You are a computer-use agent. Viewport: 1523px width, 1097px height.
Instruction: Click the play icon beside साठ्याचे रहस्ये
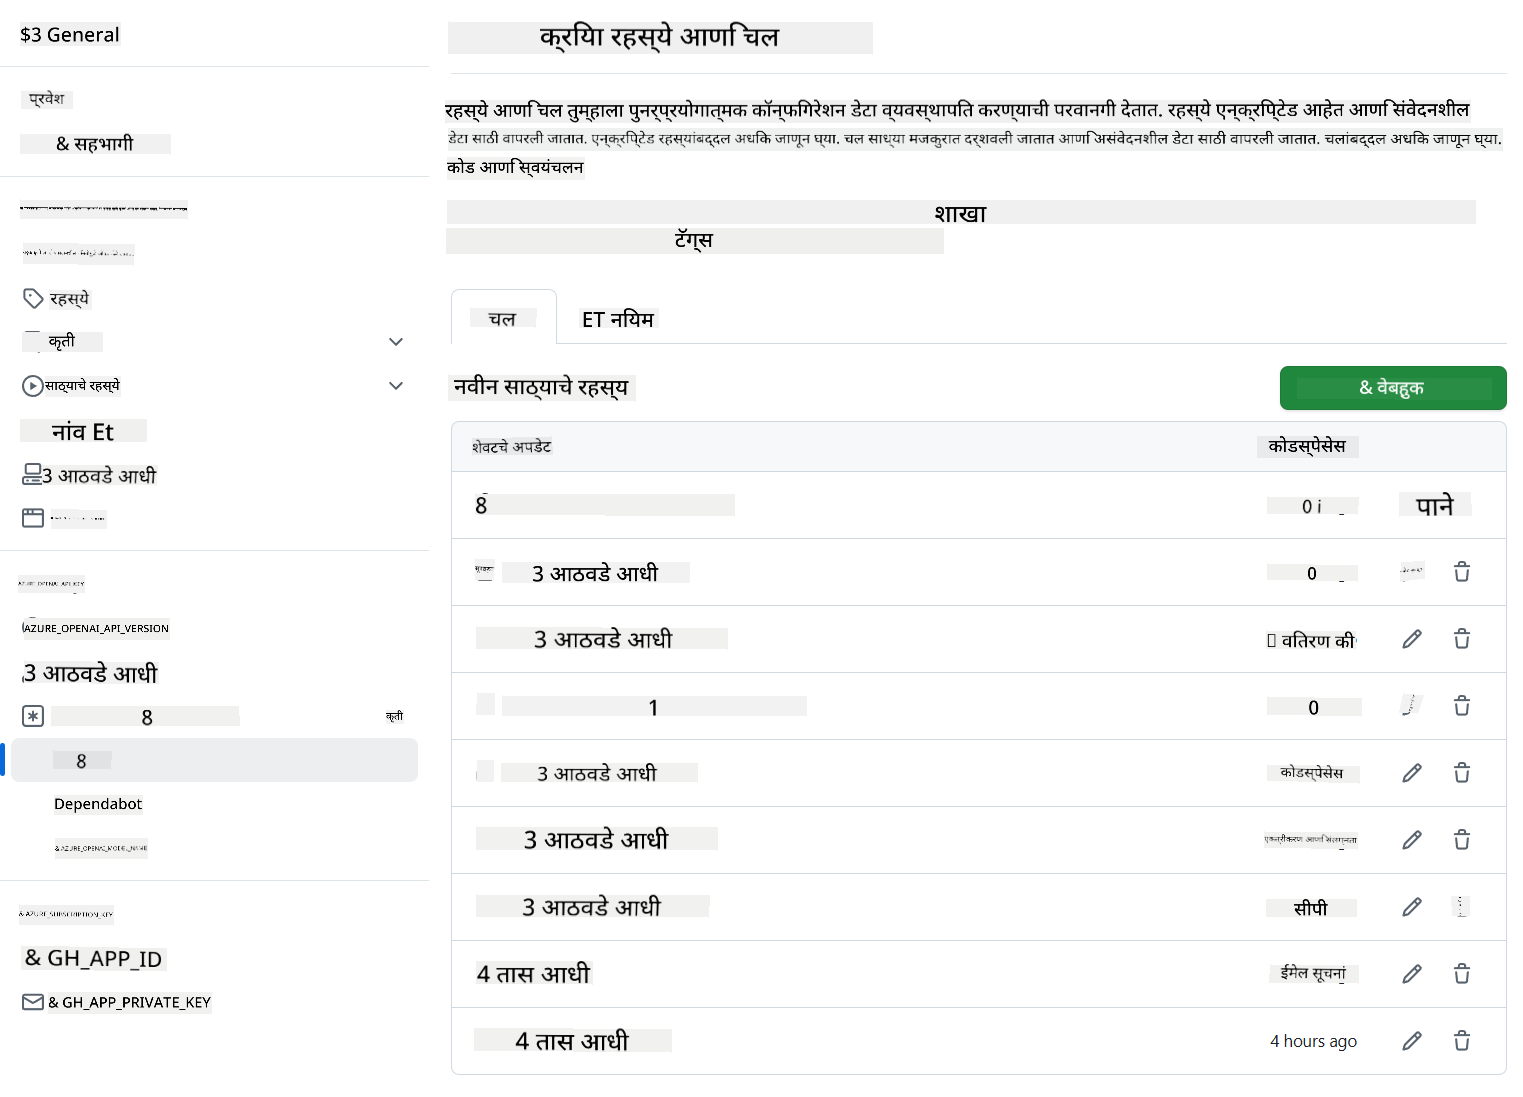[33, 385]
